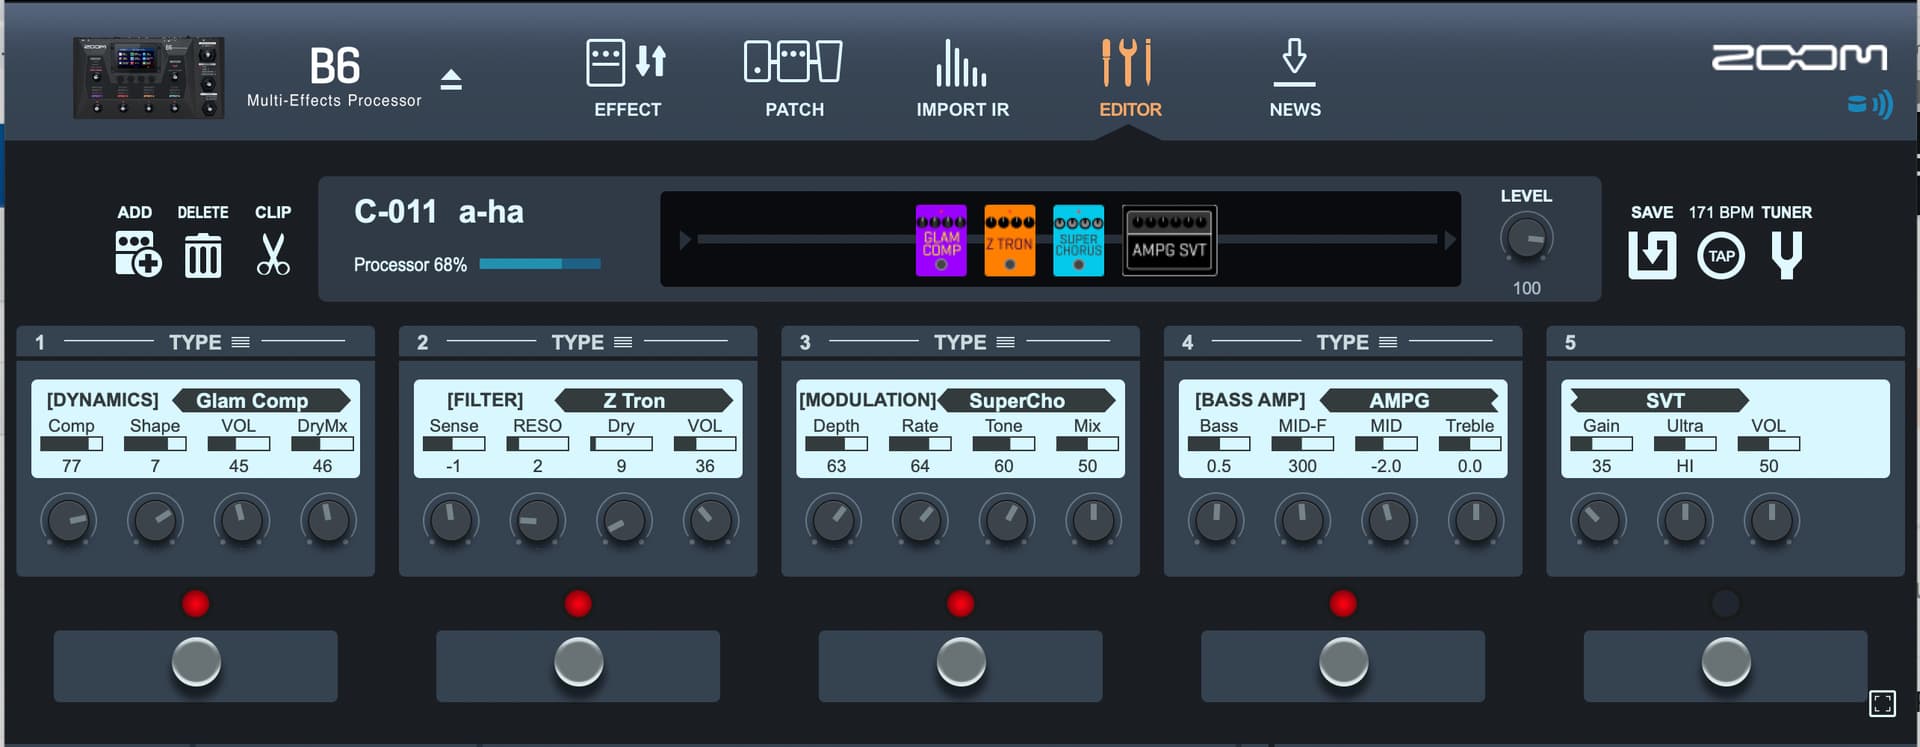Click the LEVEL knob
1920x747 pixels.
tap(1526, 239)
